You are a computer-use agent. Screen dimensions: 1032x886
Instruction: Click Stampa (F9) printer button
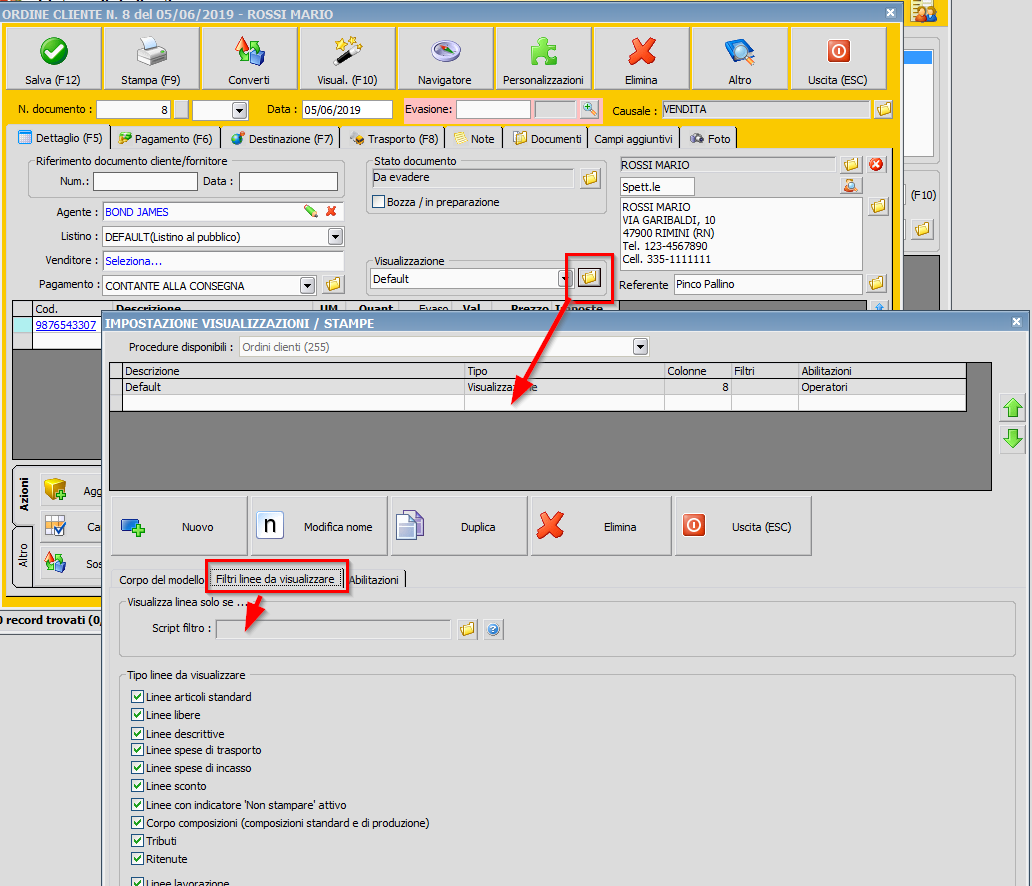(151, 59)
